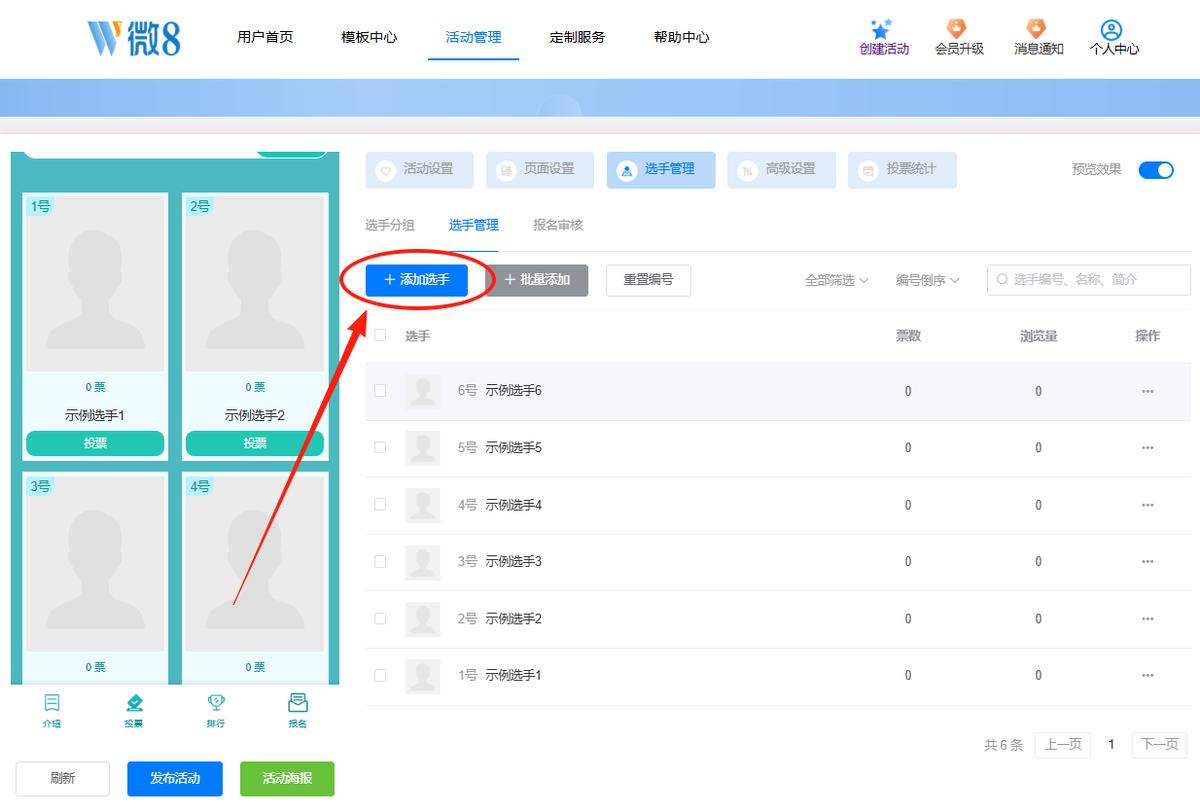Toggle the 预览效果 switch
This screenshot has width=1200, height=812.
tap(1156, 169)
